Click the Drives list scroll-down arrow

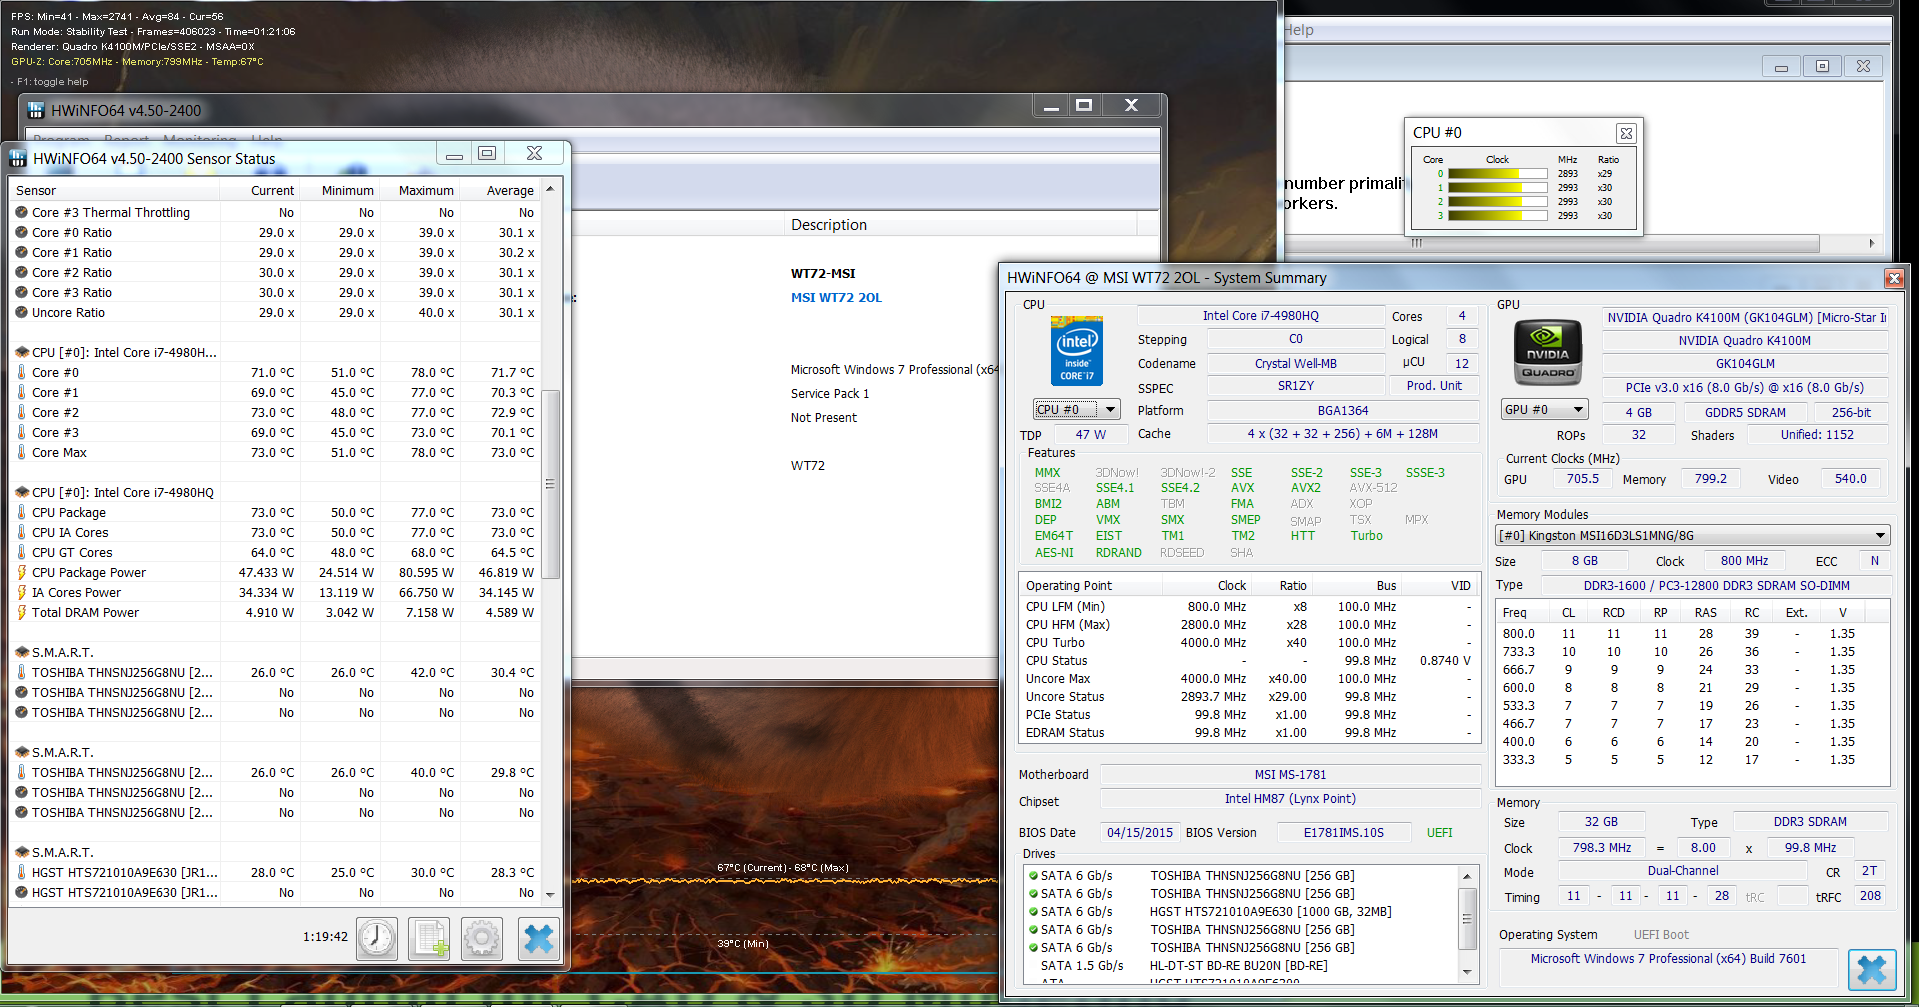tap(1467, 972)
